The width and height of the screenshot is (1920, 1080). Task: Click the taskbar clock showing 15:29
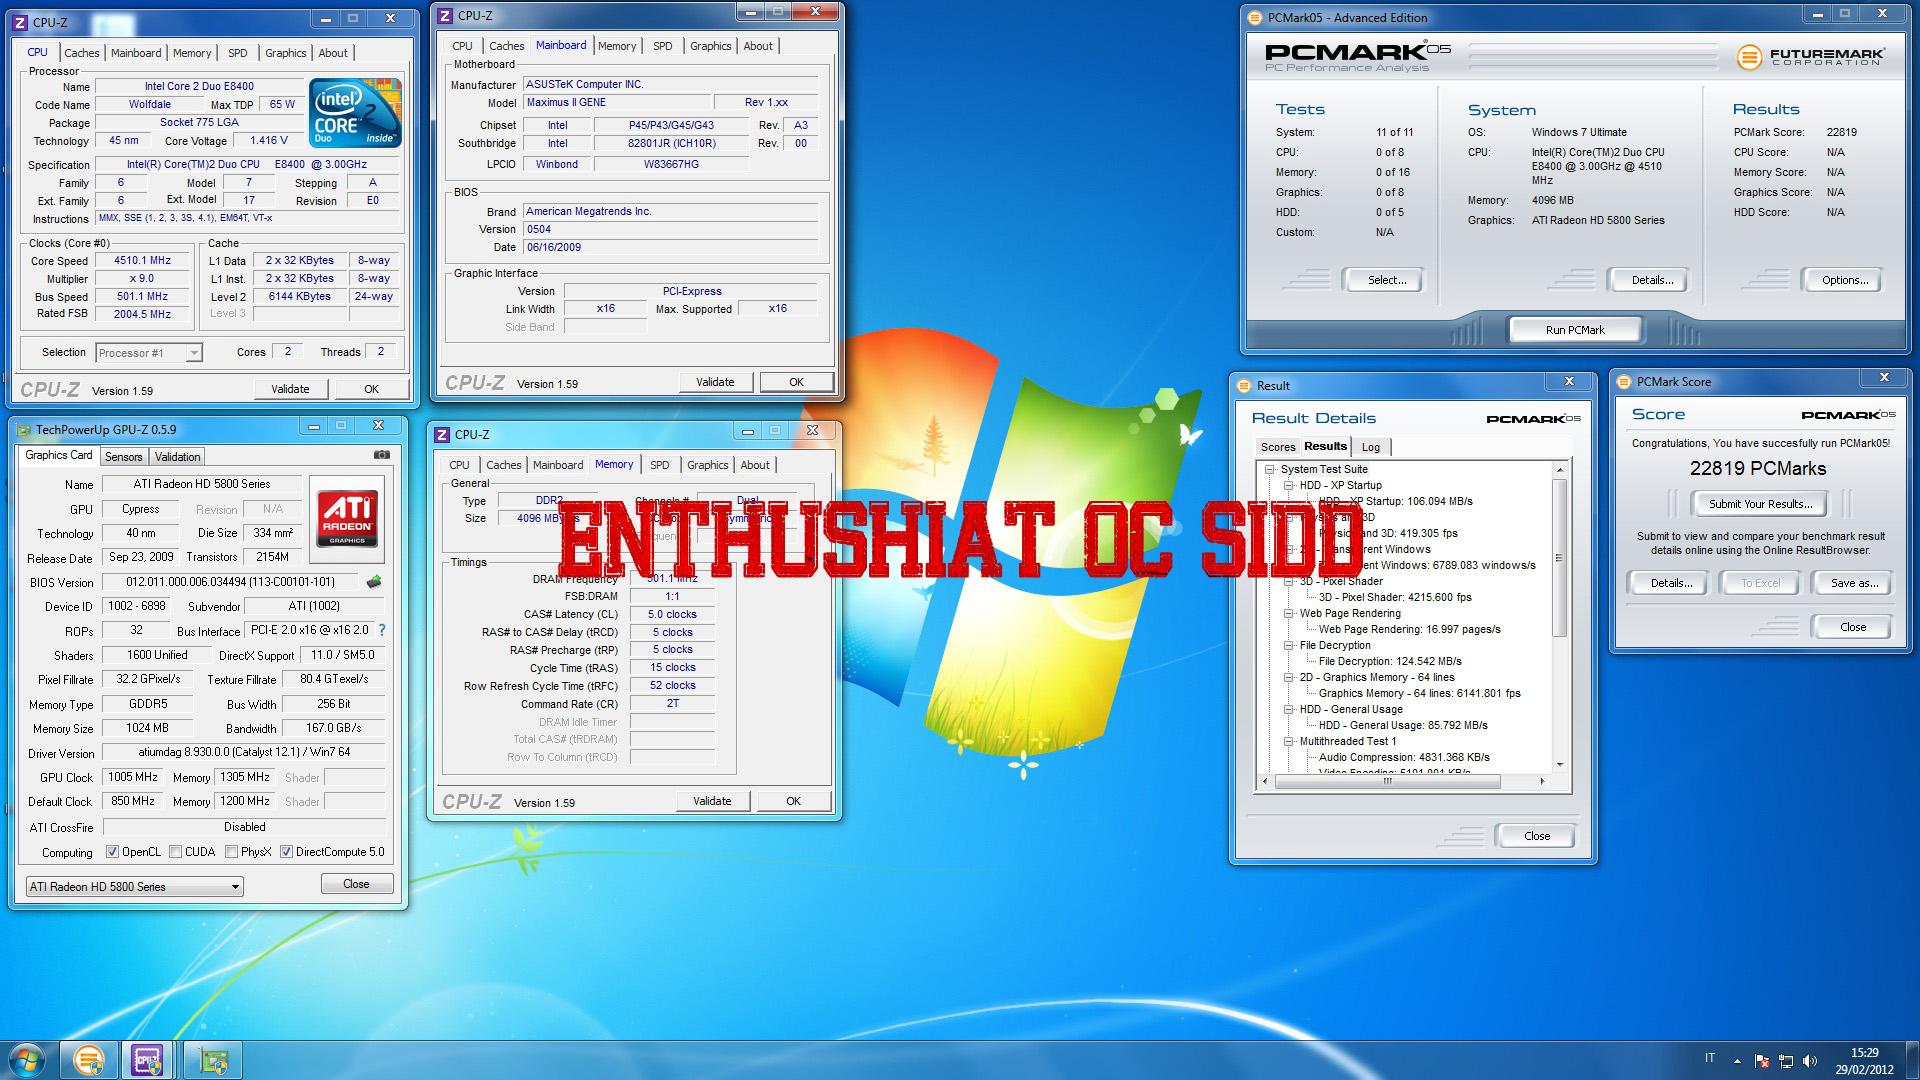(1864, 1060)
